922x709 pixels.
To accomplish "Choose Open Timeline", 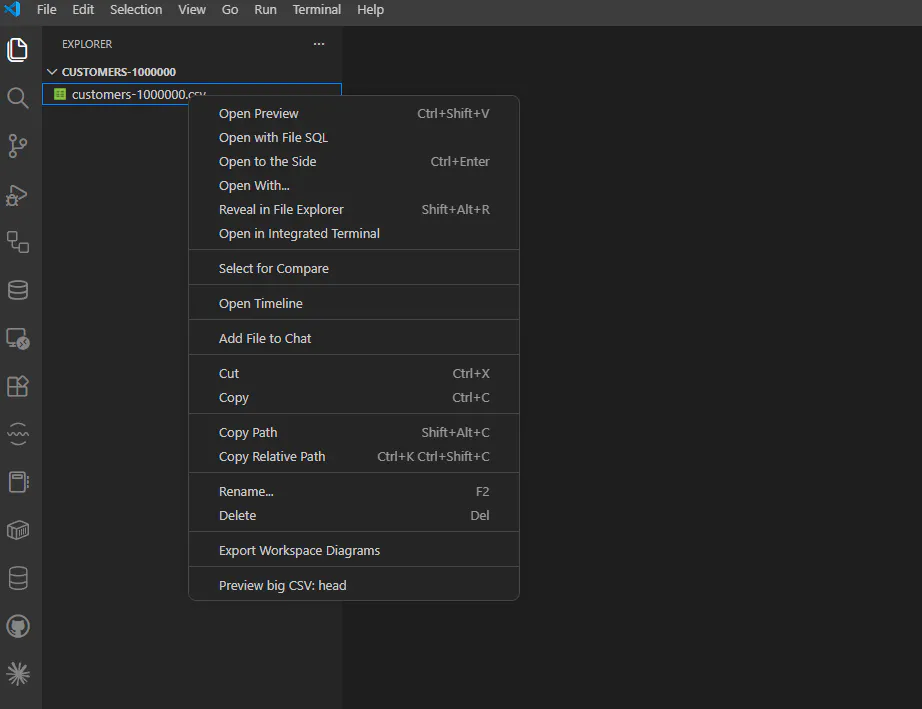I will click(353, 304).
